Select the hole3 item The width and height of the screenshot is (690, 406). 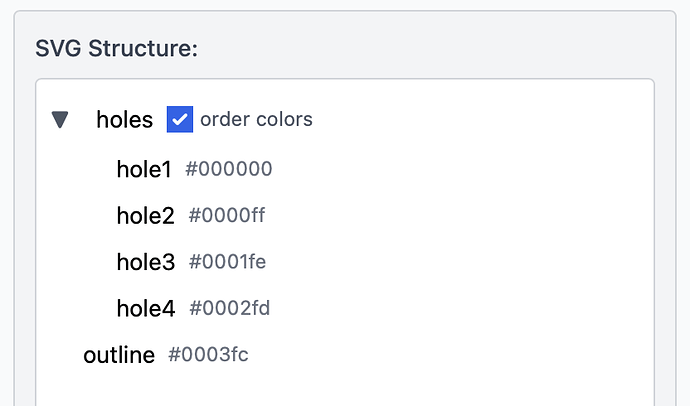click(x=145, y=262)
